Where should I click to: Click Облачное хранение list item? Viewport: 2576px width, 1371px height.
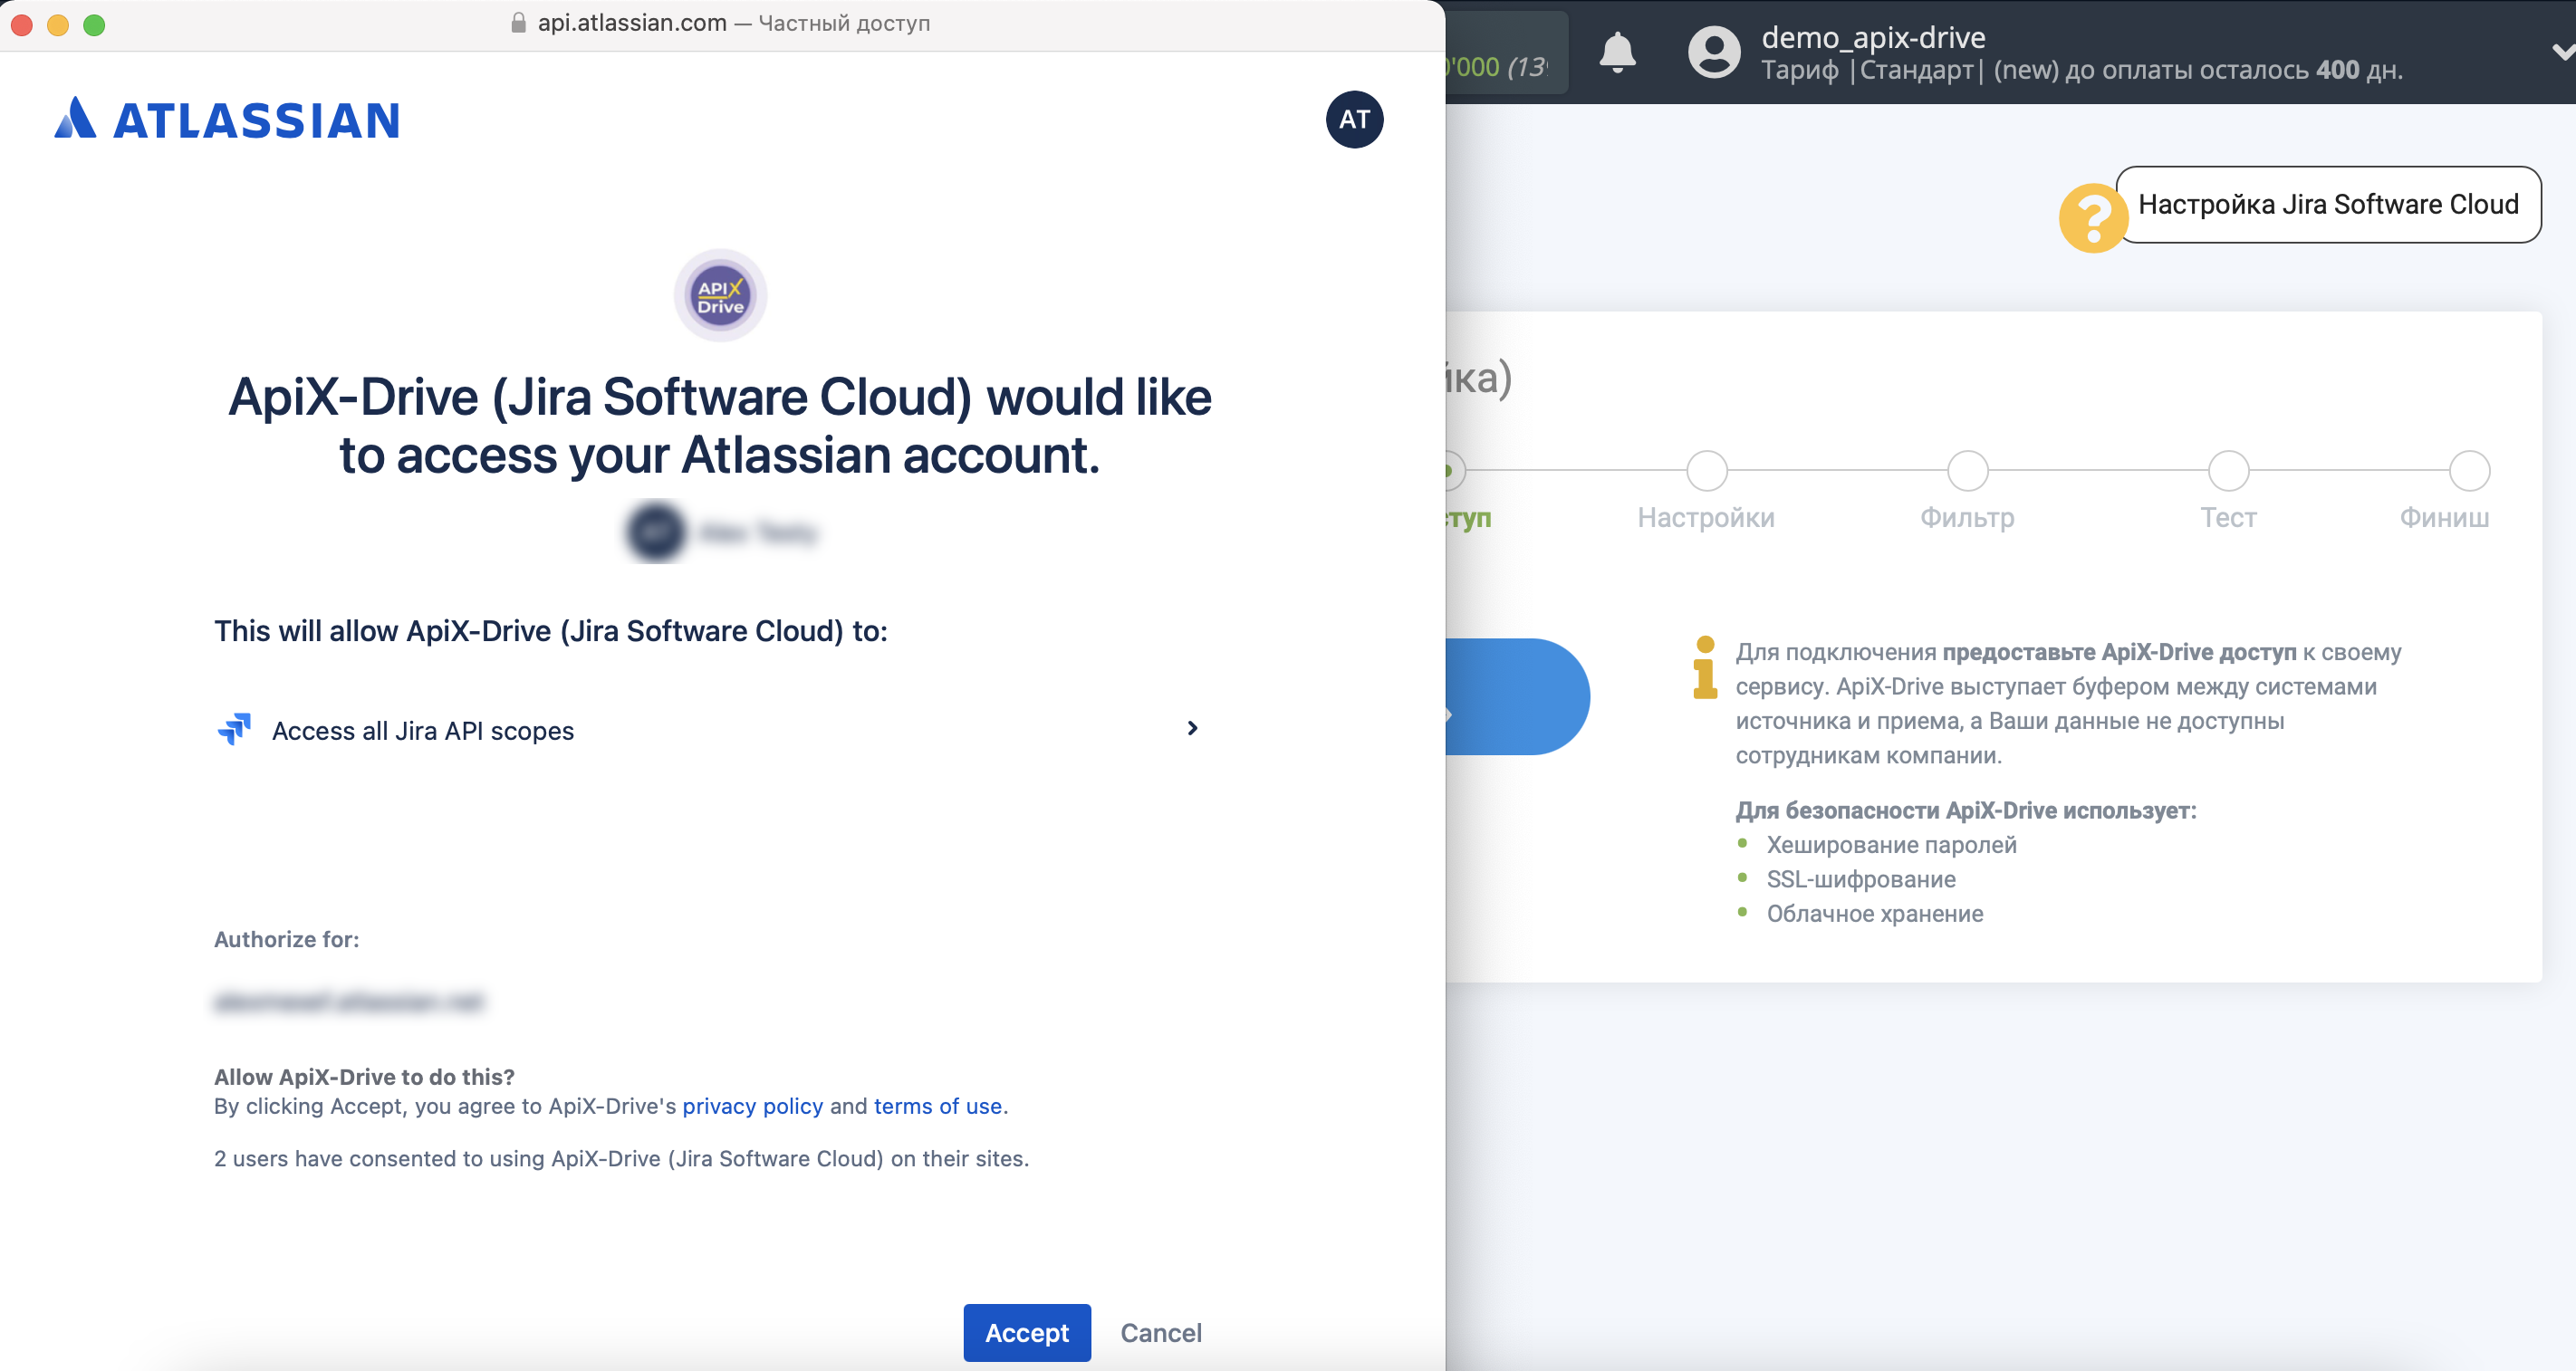[x=1874, y=913]
